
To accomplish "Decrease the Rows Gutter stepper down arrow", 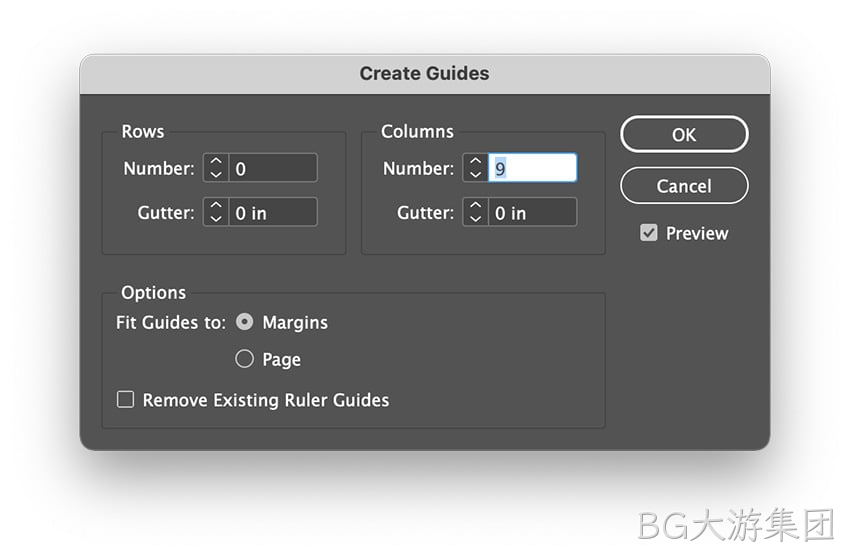I will click(216, 219).
